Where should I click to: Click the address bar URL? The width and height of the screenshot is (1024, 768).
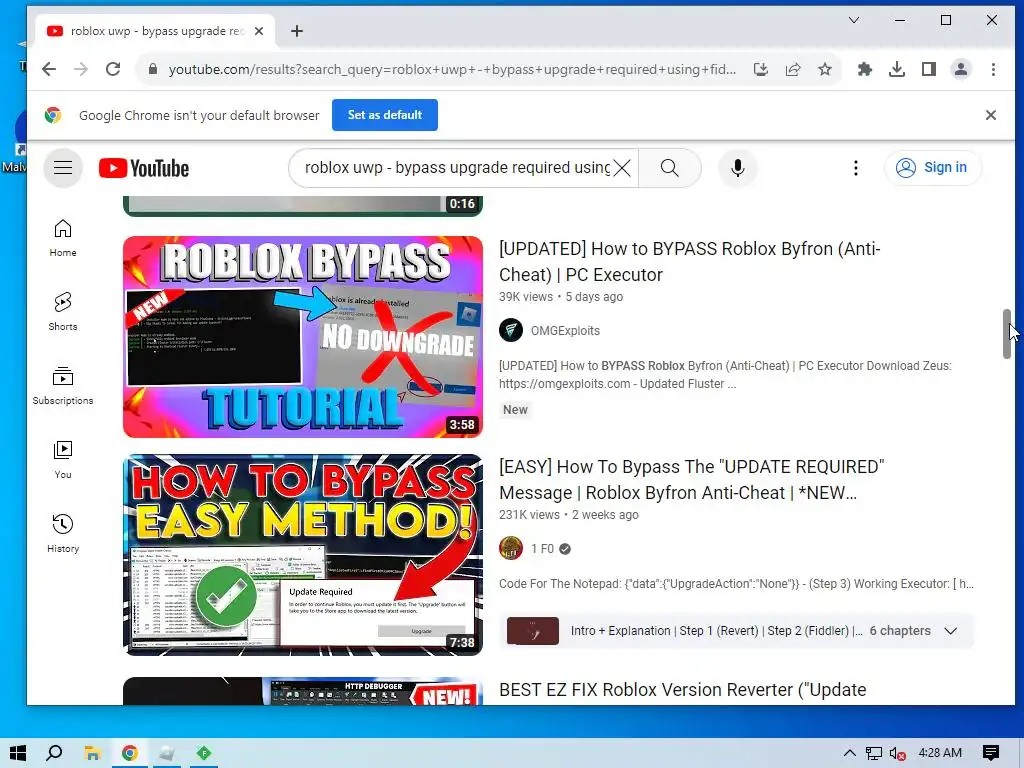pyautogui.click(x=452, y=69)
